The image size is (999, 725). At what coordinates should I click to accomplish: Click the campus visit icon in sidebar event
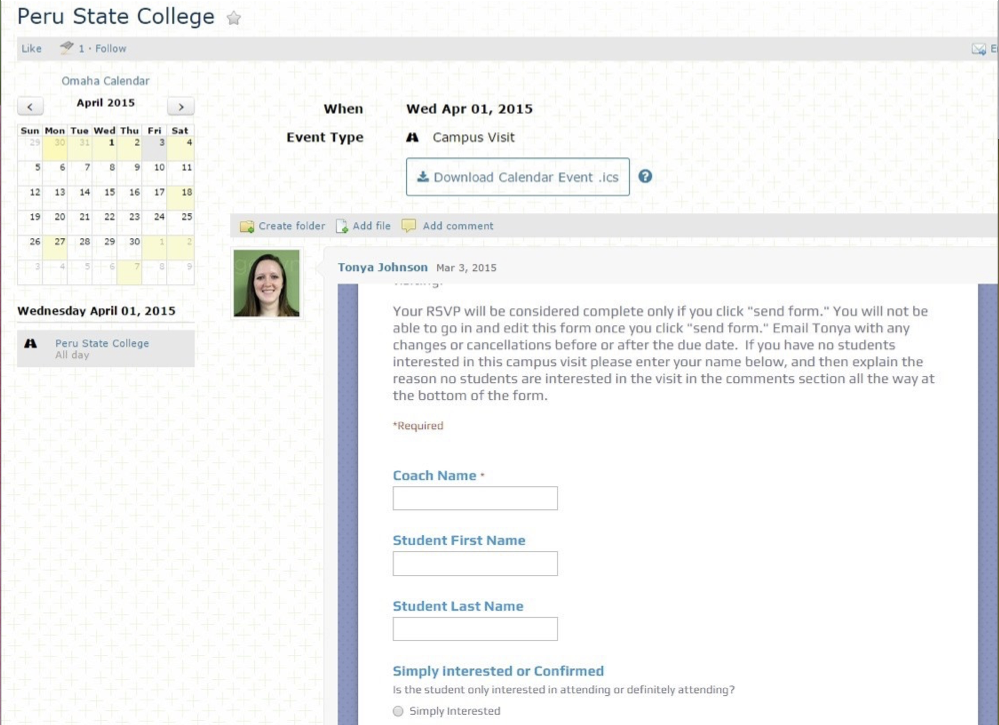[31, 343]
